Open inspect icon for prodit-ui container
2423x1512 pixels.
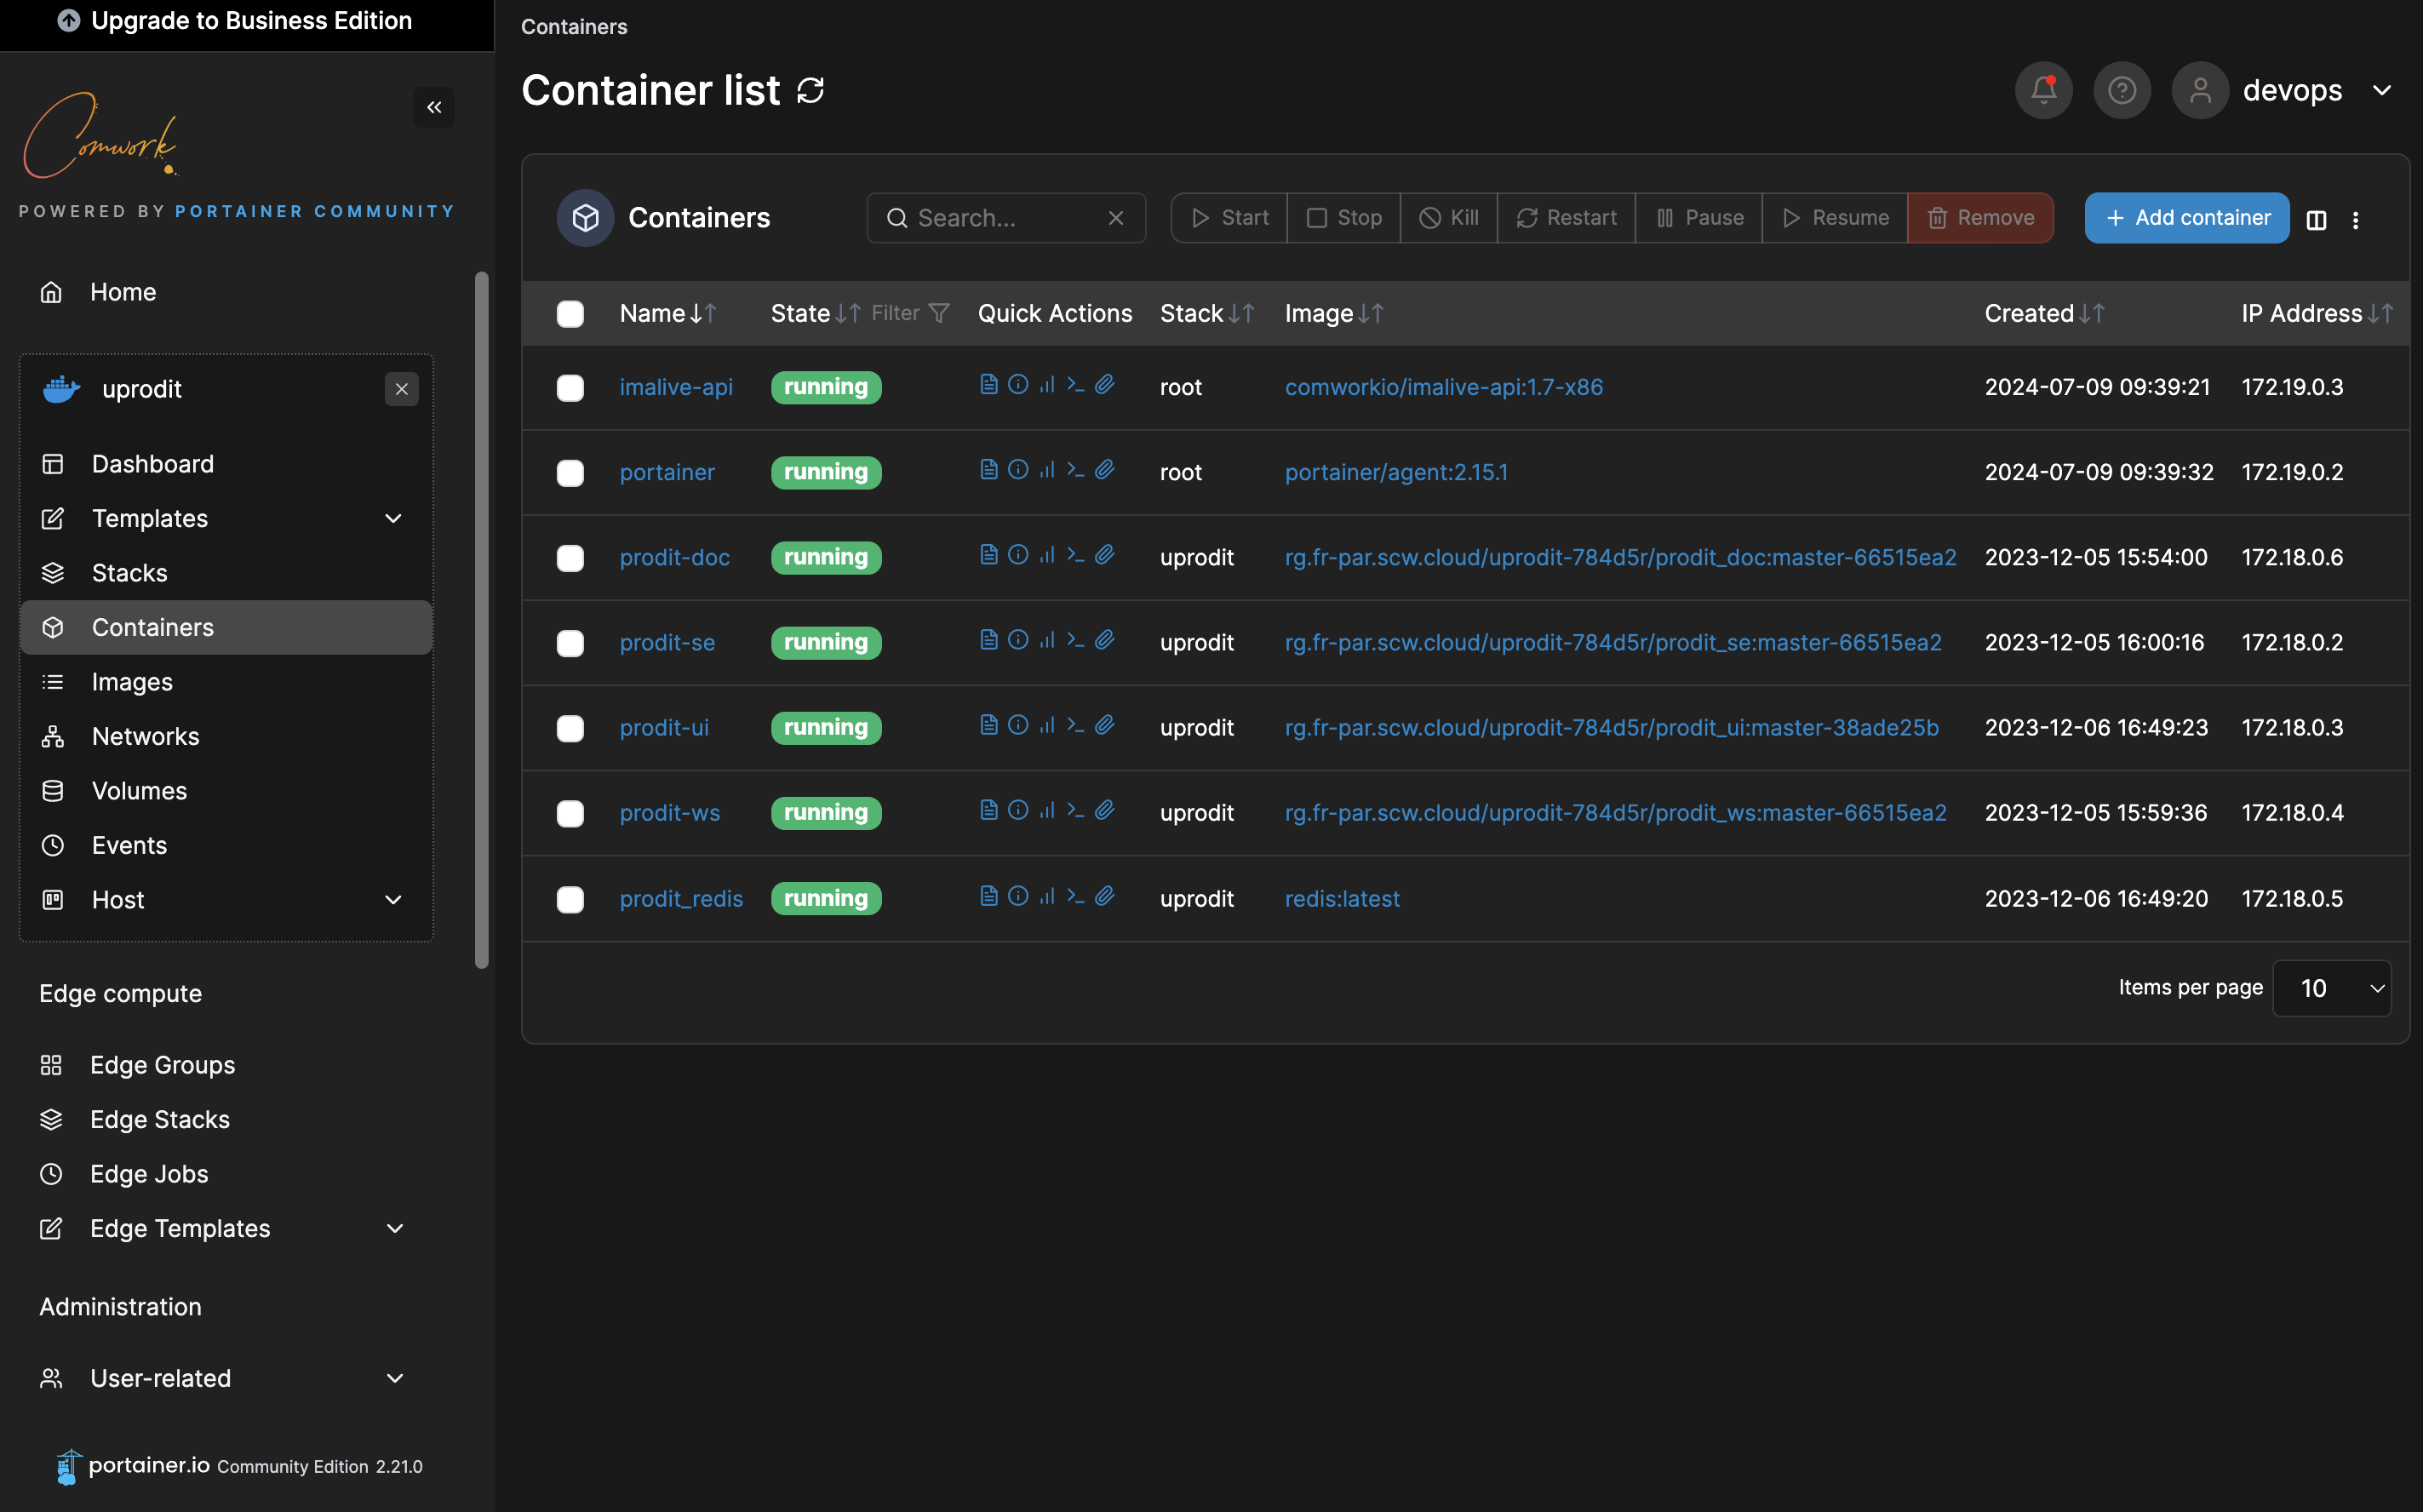tap(1018, 725)
